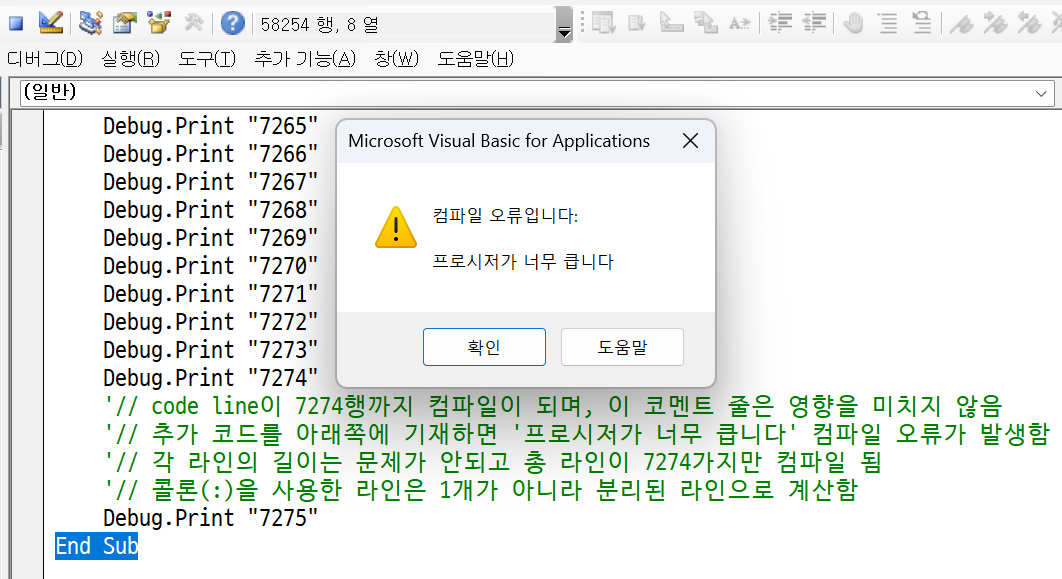Viewport: 1062px width, 579px height.
Task: Open the 도구(T) menu
Action: click(x=207, y=59)
